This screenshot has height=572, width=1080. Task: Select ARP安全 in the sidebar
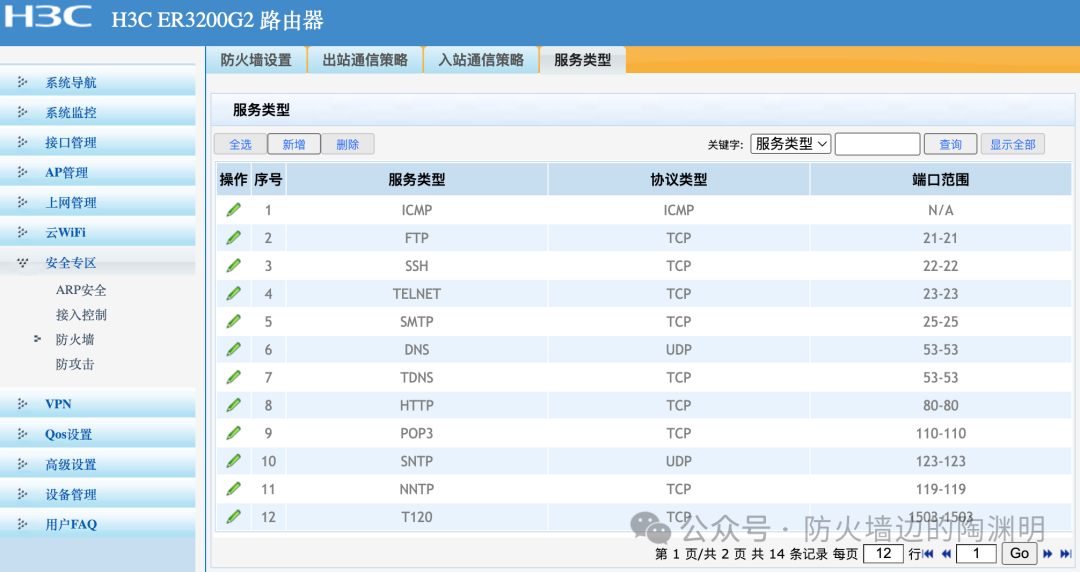pos(81,290)
